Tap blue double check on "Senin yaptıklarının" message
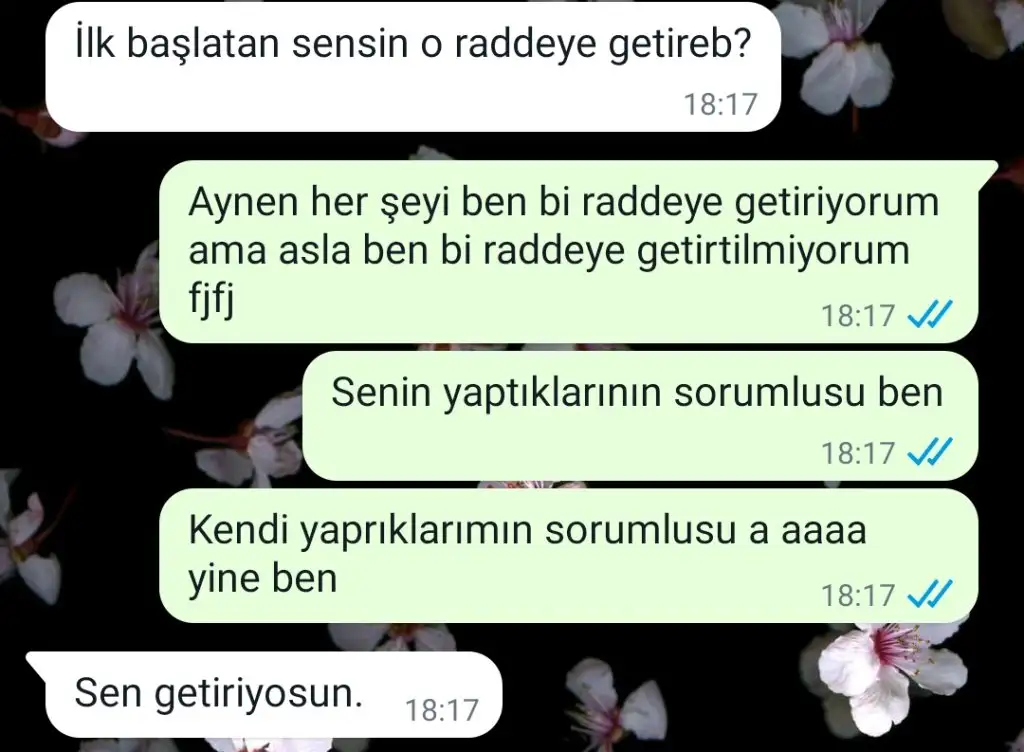Viewport: 1024px width, 752px height. pyautogui.click(x=930, y=452)
